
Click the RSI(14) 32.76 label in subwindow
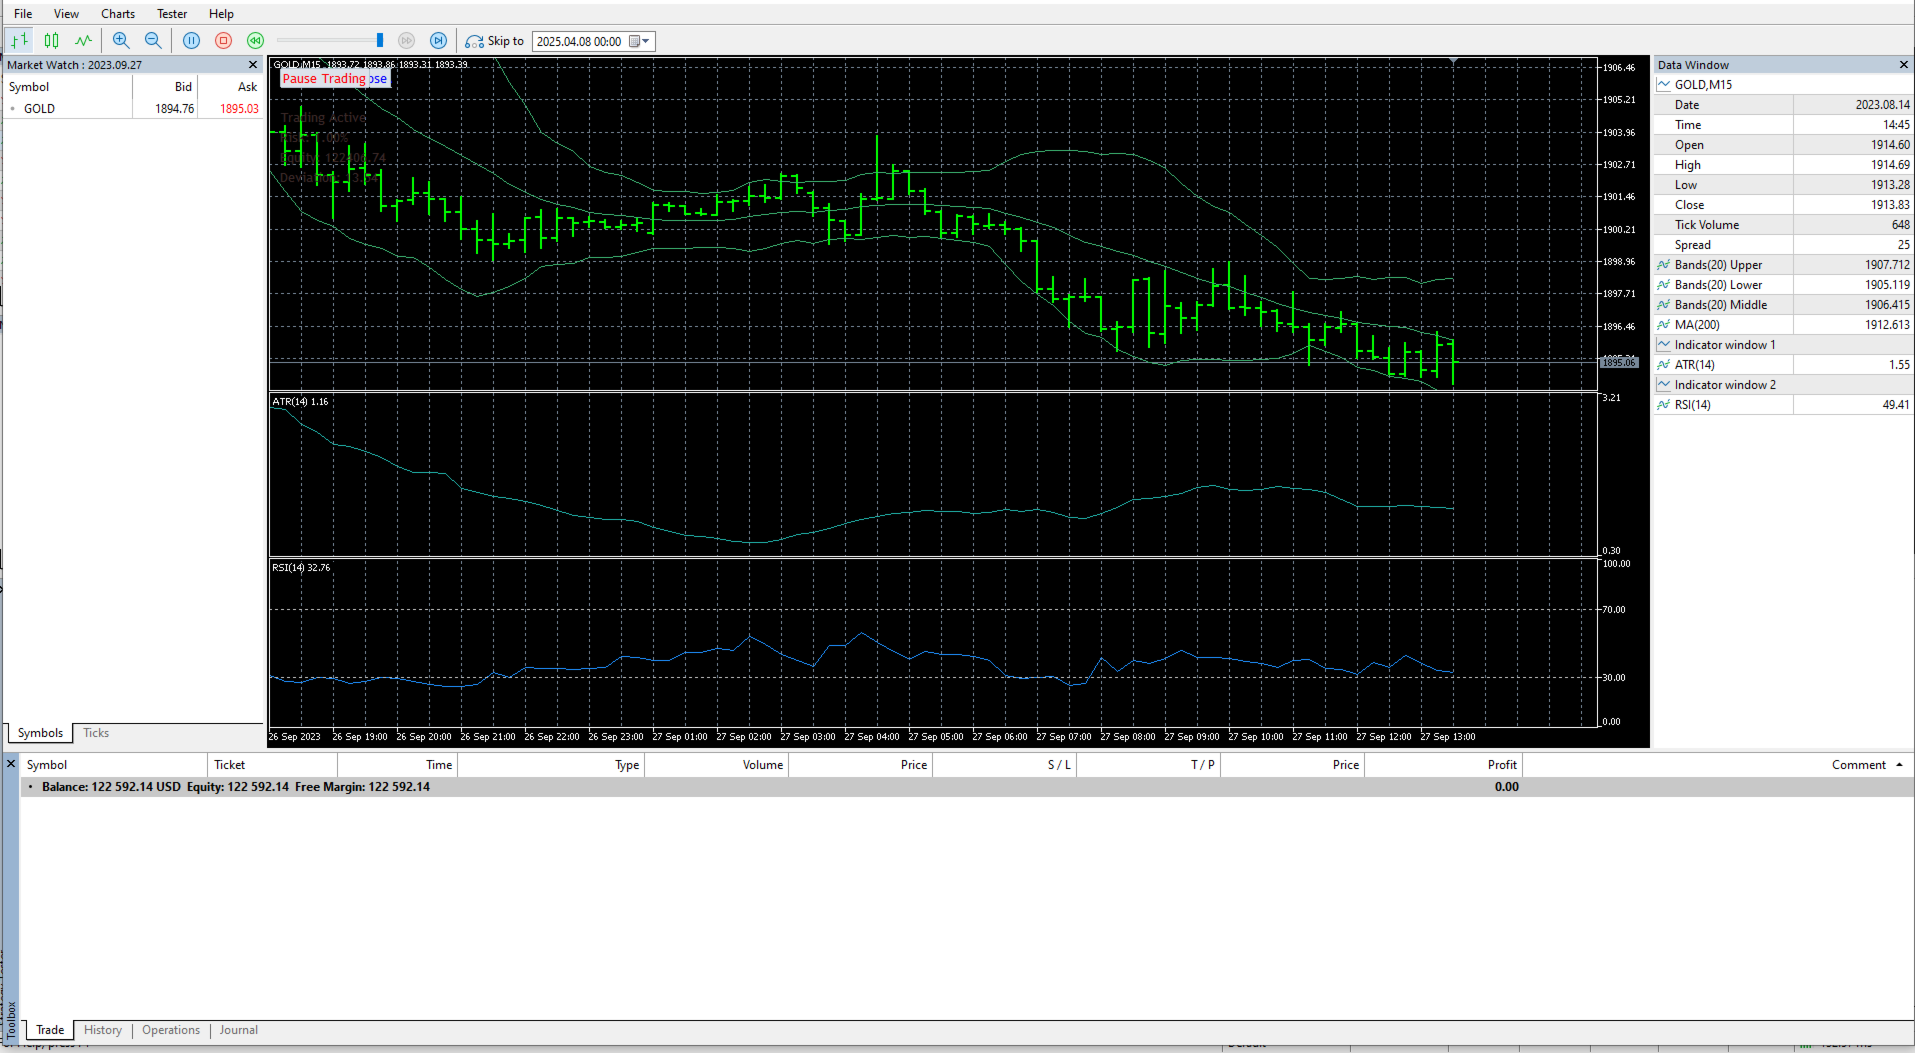tap(301, 568)
